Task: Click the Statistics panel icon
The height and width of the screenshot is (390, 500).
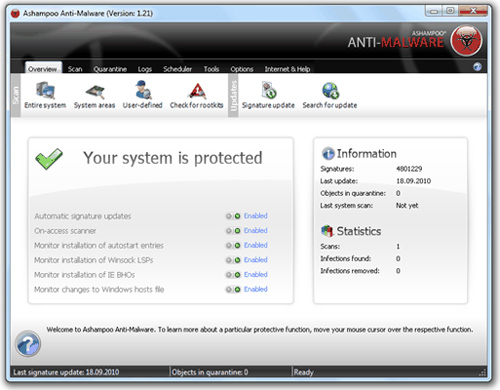Action: pos(327,231)
